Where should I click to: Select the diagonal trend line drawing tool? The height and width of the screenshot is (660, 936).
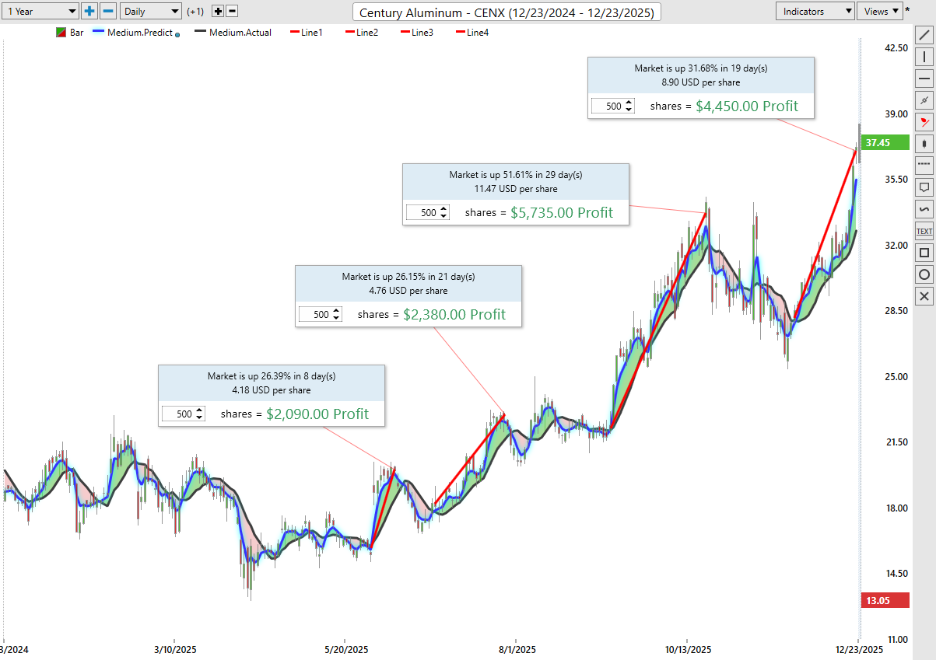[x=924, y=35]
